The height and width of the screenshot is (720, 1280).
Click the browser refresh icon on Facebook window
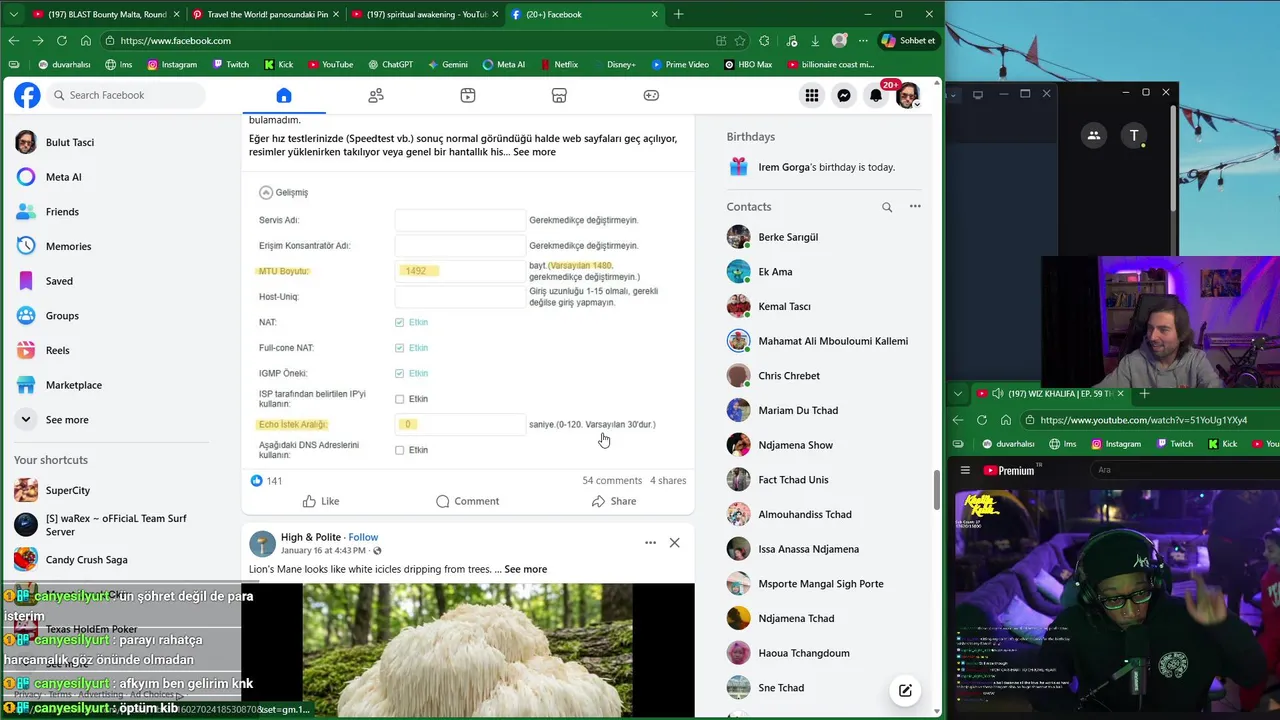click(61, 40)
